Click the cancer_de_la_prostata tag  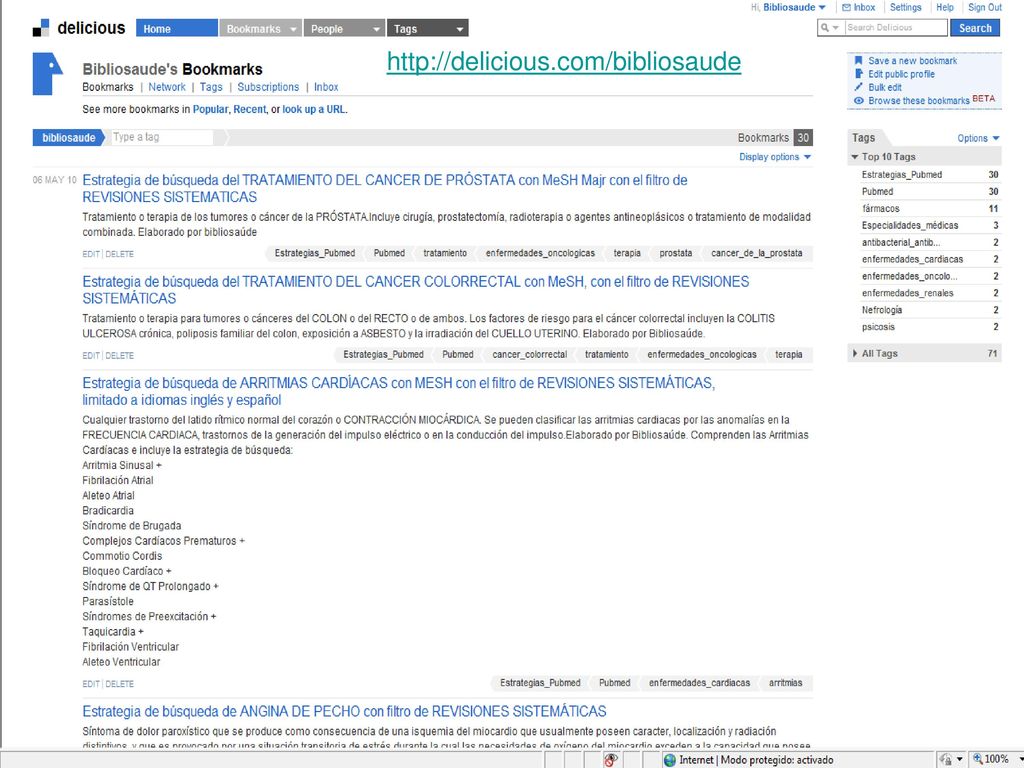(x=756, y=253)
